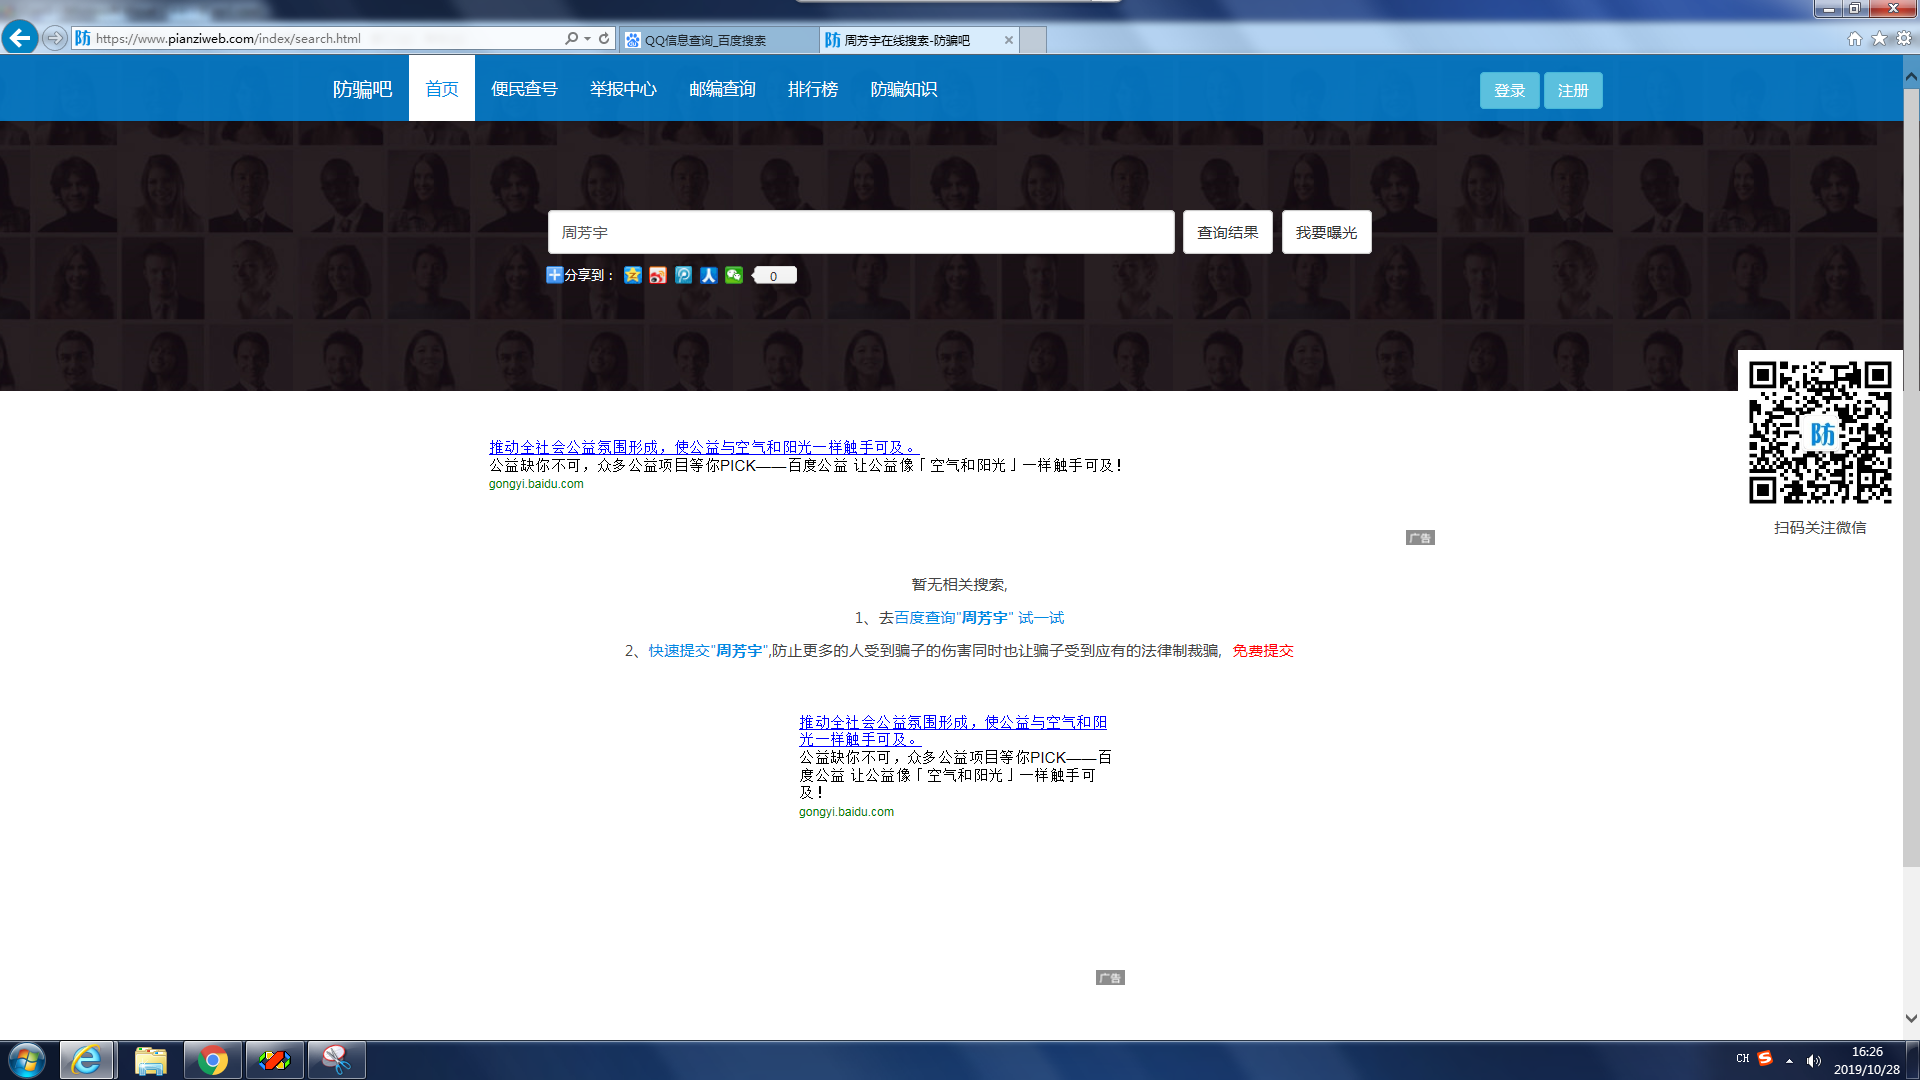Viewport: 1920px width, 1080px height.
Task: Share to QZone via star icon
Action: click(x=632, y=275)
